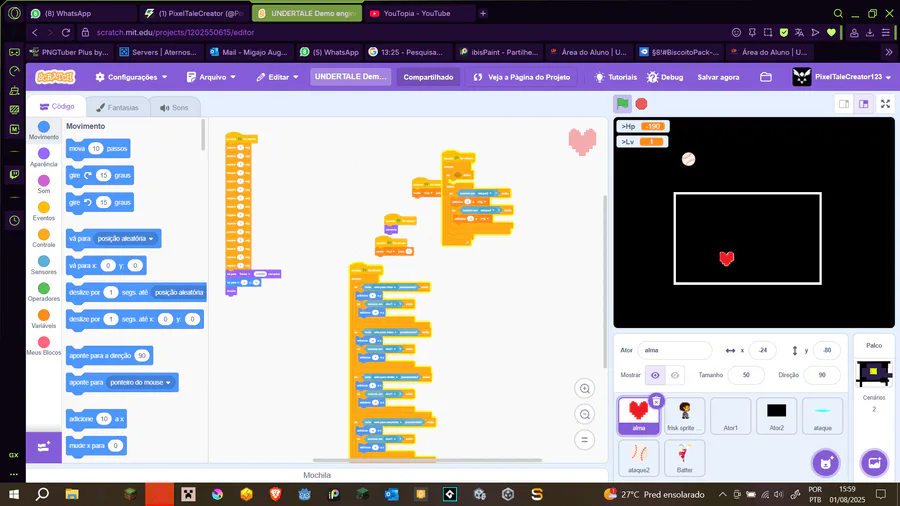
Task: Open the Configurações dropdown menu
Action: 131,77
